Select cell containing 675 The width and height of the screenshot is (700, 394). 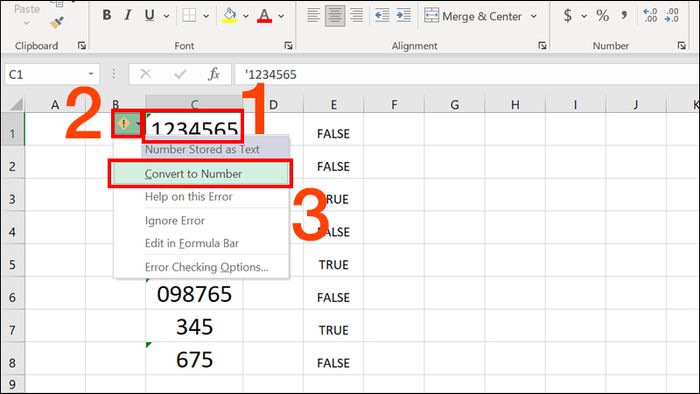click(194, 358)
